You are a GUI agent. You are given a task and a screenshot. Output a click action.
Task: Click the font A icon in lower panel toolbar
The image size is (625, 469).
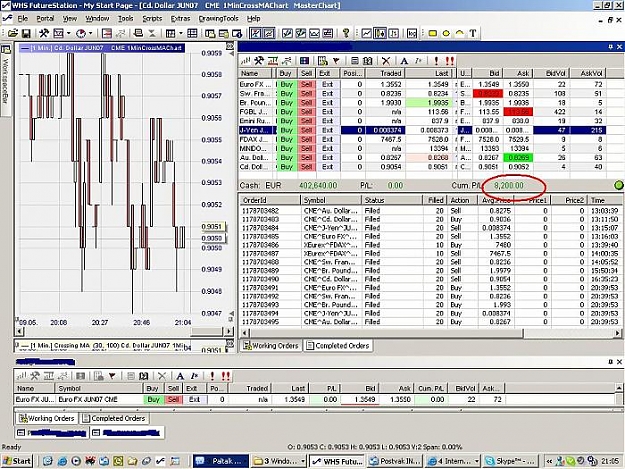click(180, 376)
